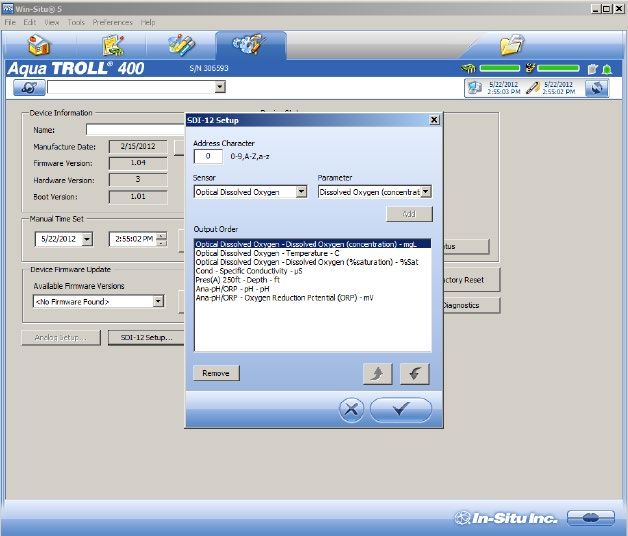The height and width of the screenshot is (536, 628).
Task: Increment the manual time spinner
Action: 162,236
